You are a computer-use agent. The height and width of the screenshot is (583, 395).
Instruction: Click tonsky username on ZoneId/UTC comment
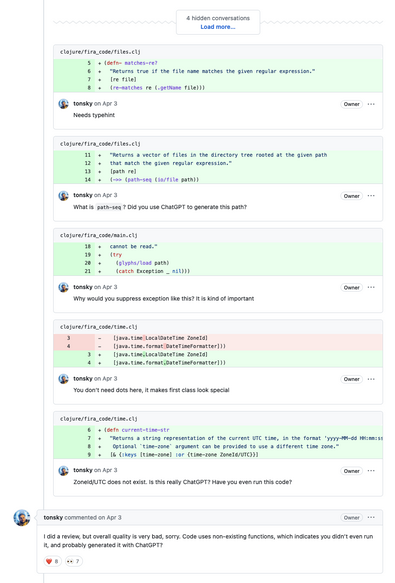click(x=83, y=470)
